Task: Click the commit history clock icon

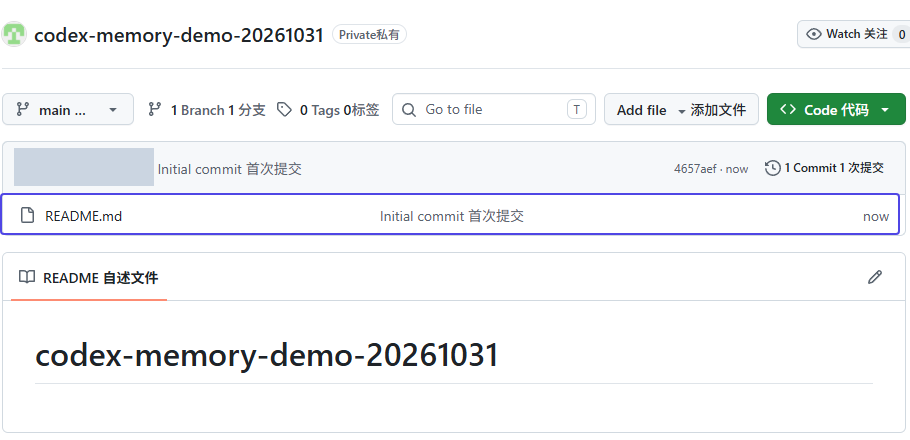Action: pyautogui.click(x=772, y=168)
